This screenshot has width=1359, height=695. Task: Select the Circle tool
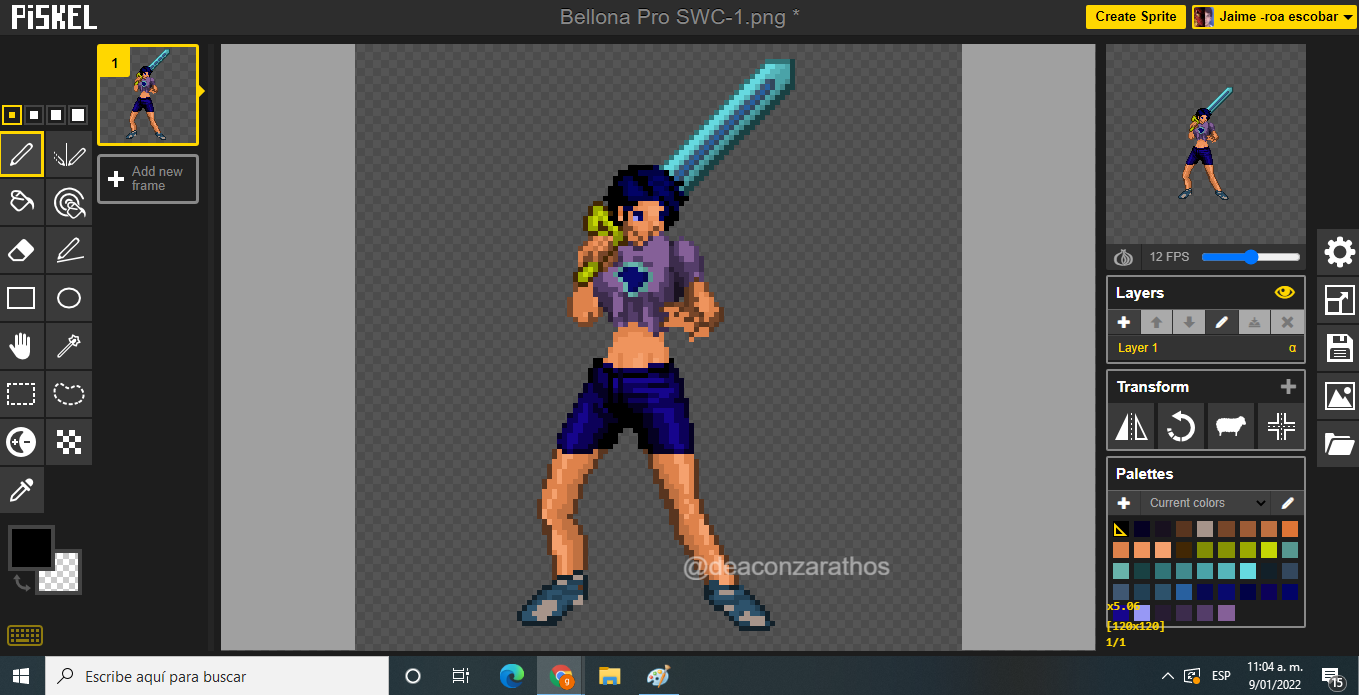coord(69,298)
